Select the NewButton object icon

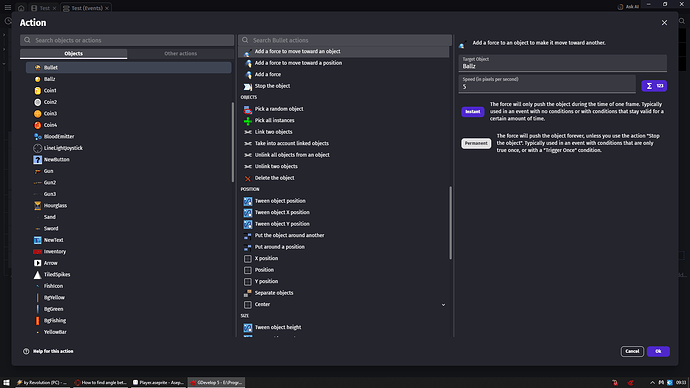(37, 160)
